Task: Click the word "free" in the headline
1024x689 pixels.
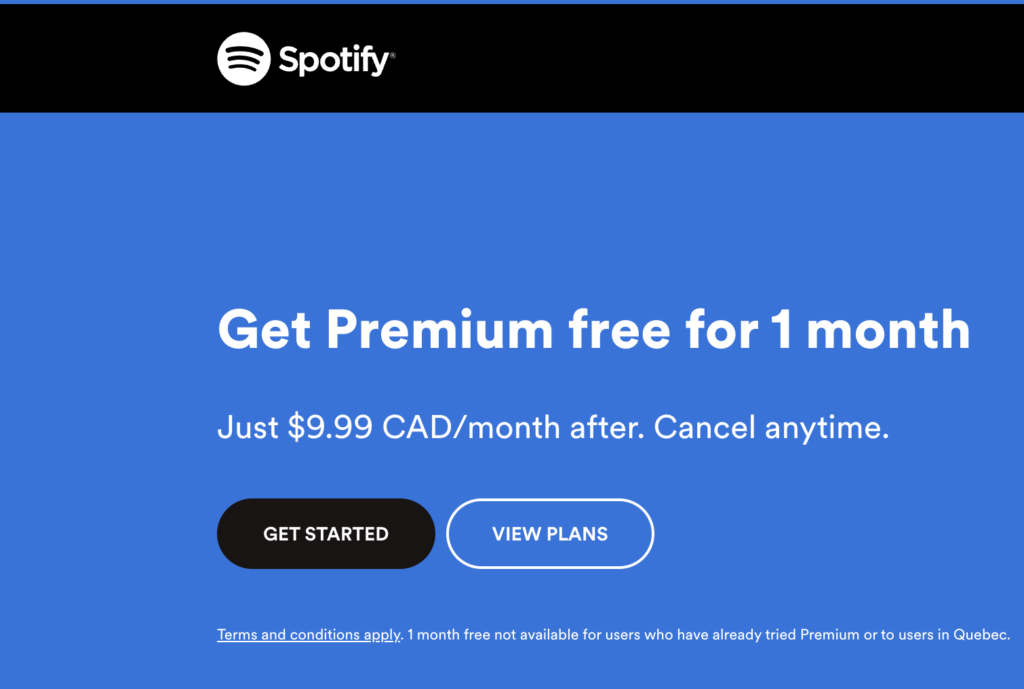Action: pyautogui.click(x=620, y=330)
